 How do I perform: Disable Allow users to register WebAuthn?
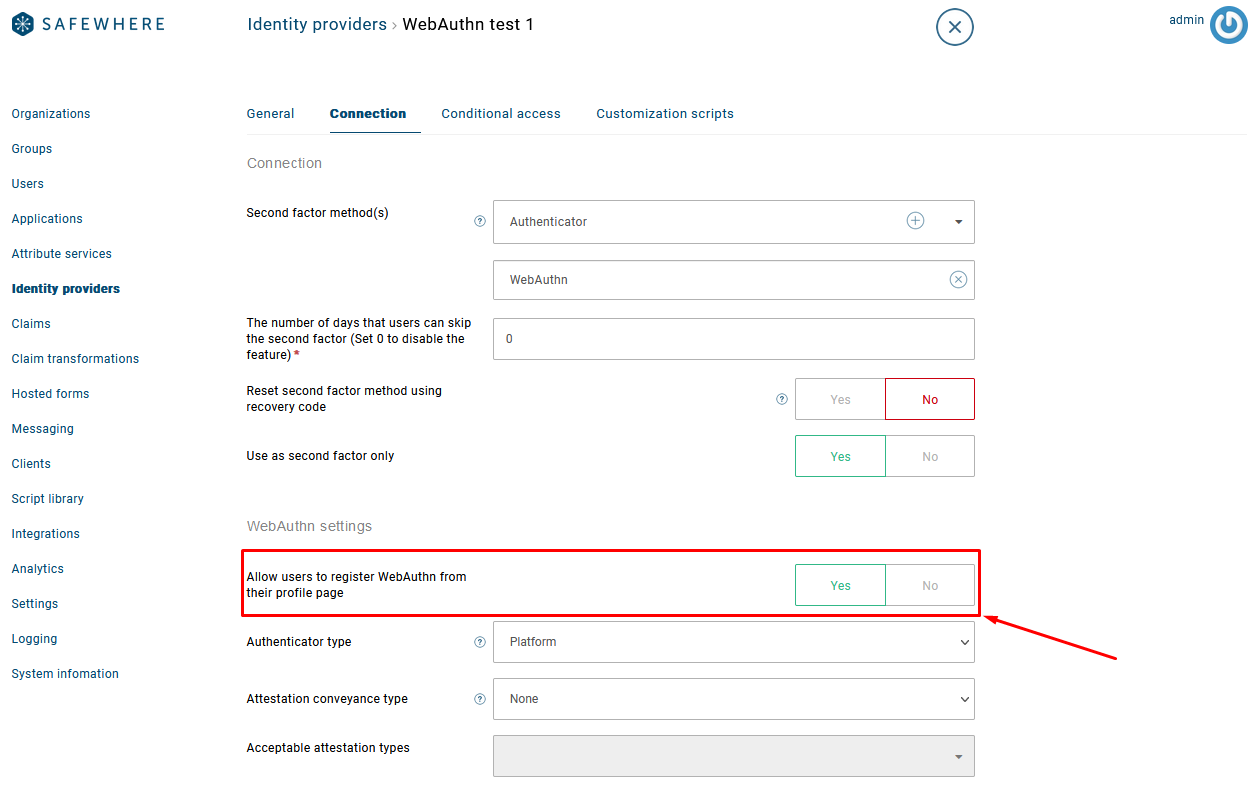(930, 585)
